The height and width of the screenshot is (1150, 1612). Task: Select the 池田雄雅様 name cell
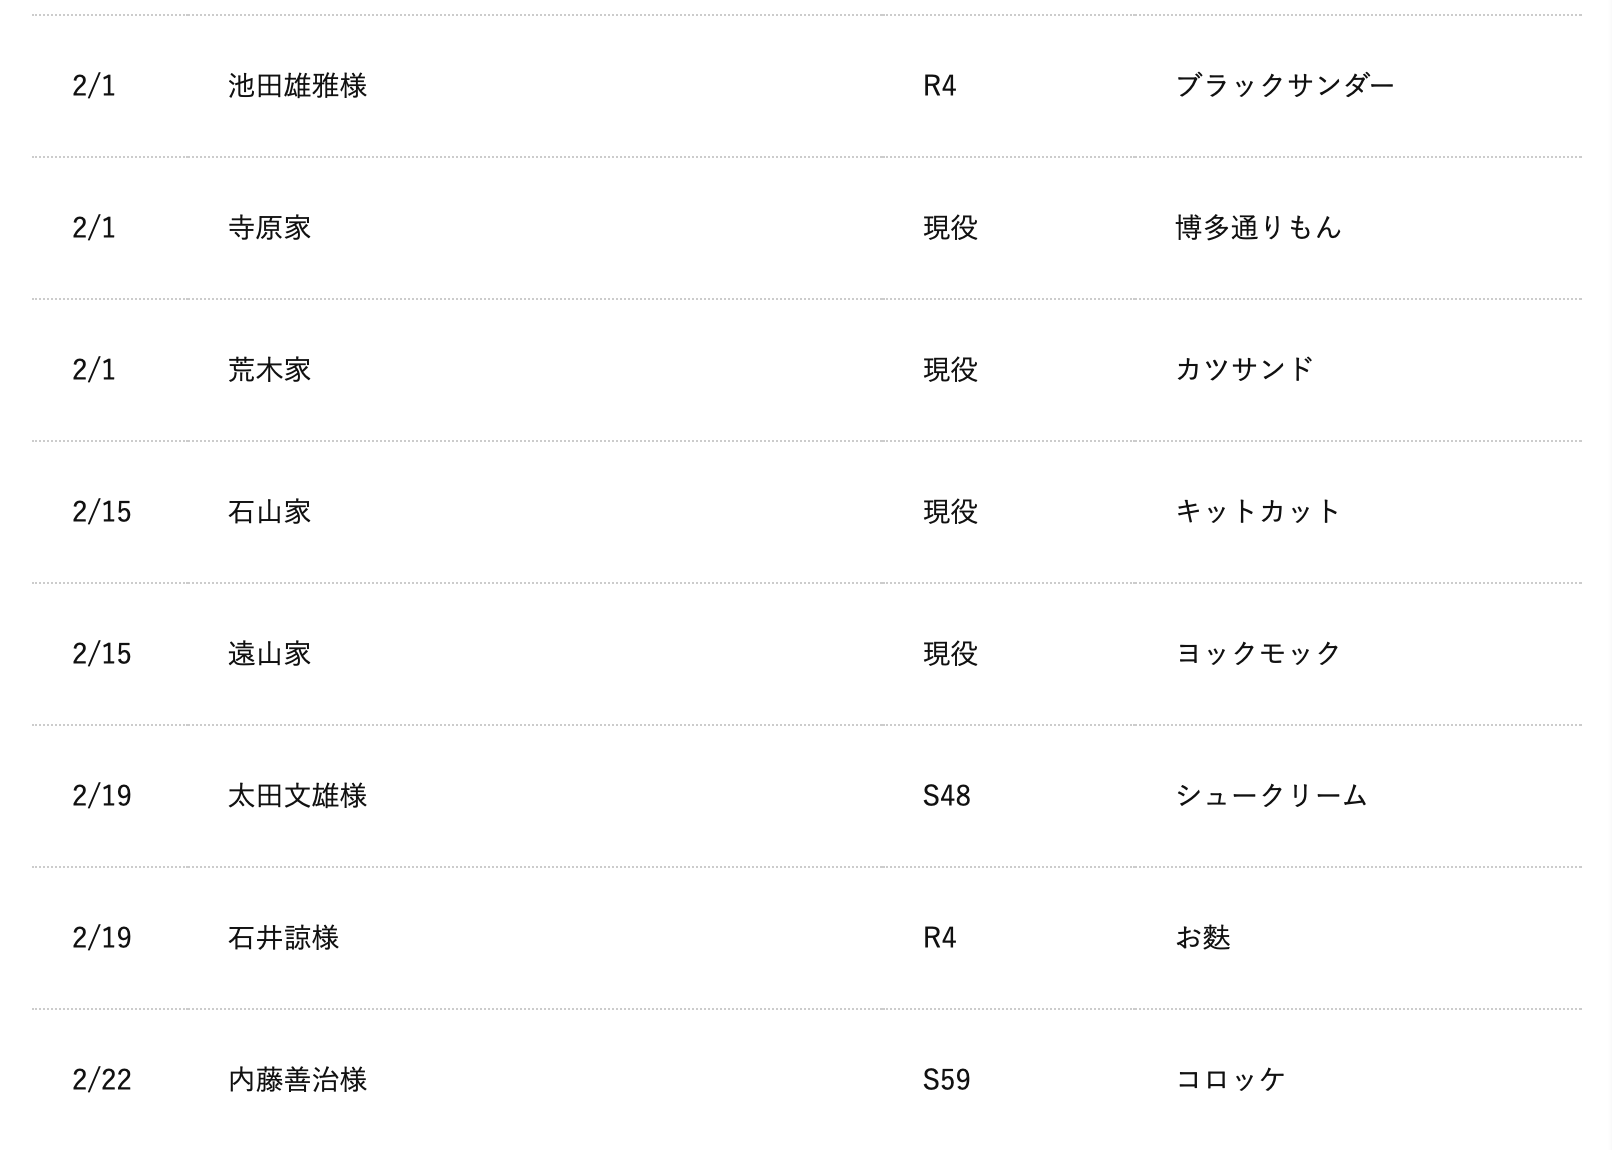[297, 86]
